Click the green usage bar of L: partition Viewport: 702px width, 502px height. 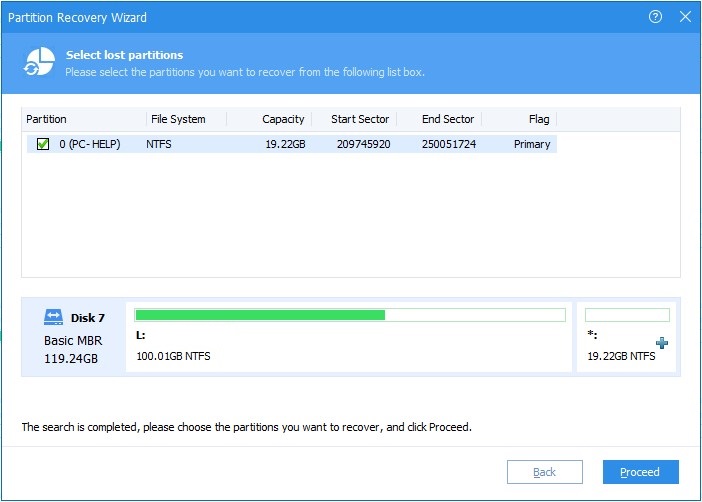260,315
